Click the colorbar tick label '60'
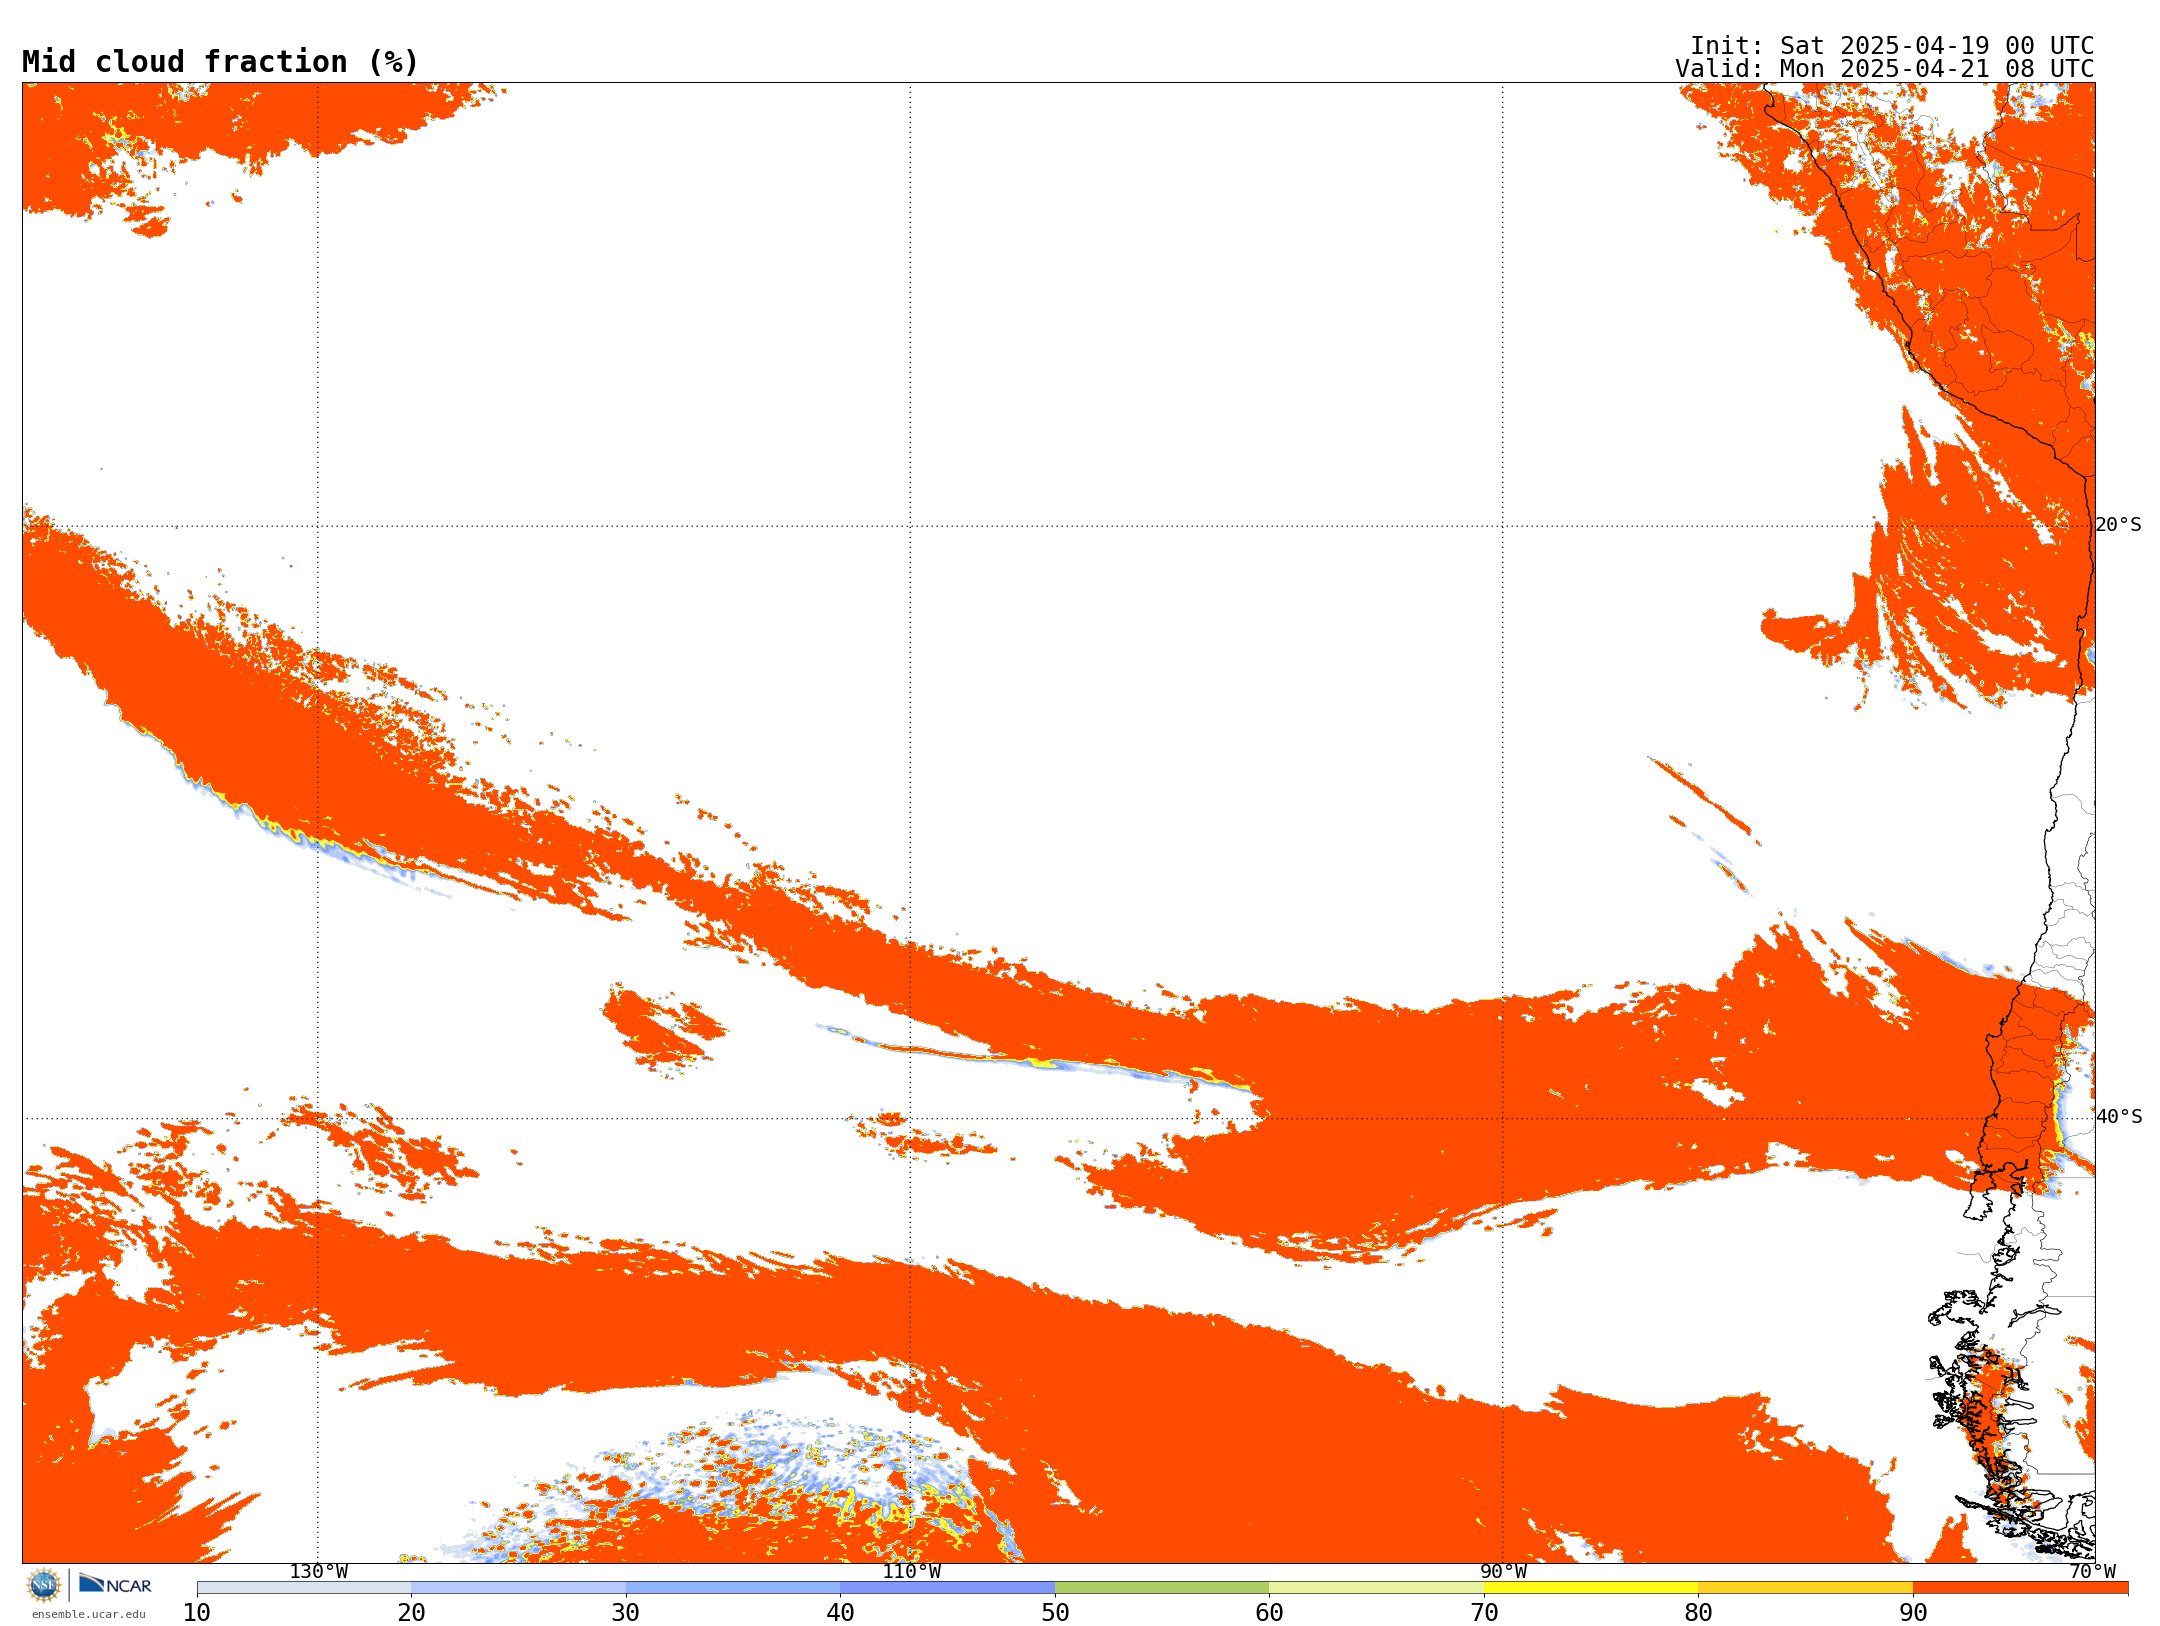The height and width of the screenshot is (1626, 2160). (x=1269, y=1613)
